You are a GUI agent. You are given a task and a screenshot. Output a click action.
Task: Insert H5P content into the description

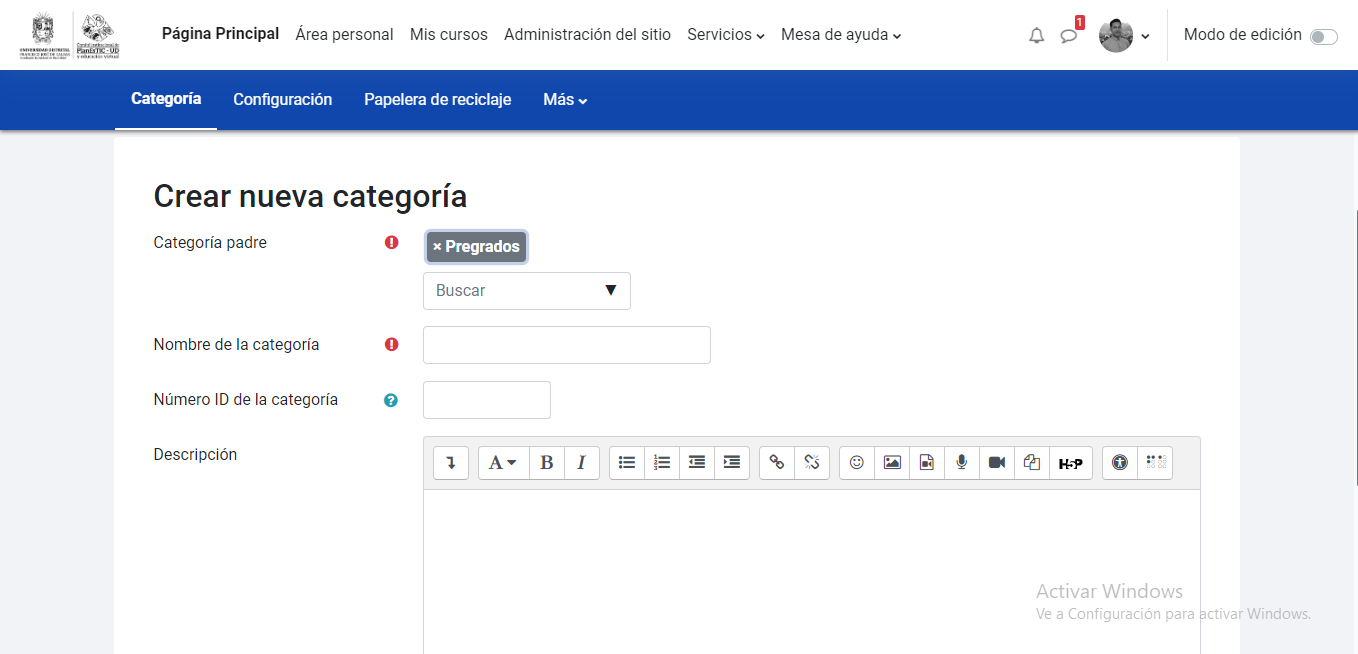tap(1069, 462)
